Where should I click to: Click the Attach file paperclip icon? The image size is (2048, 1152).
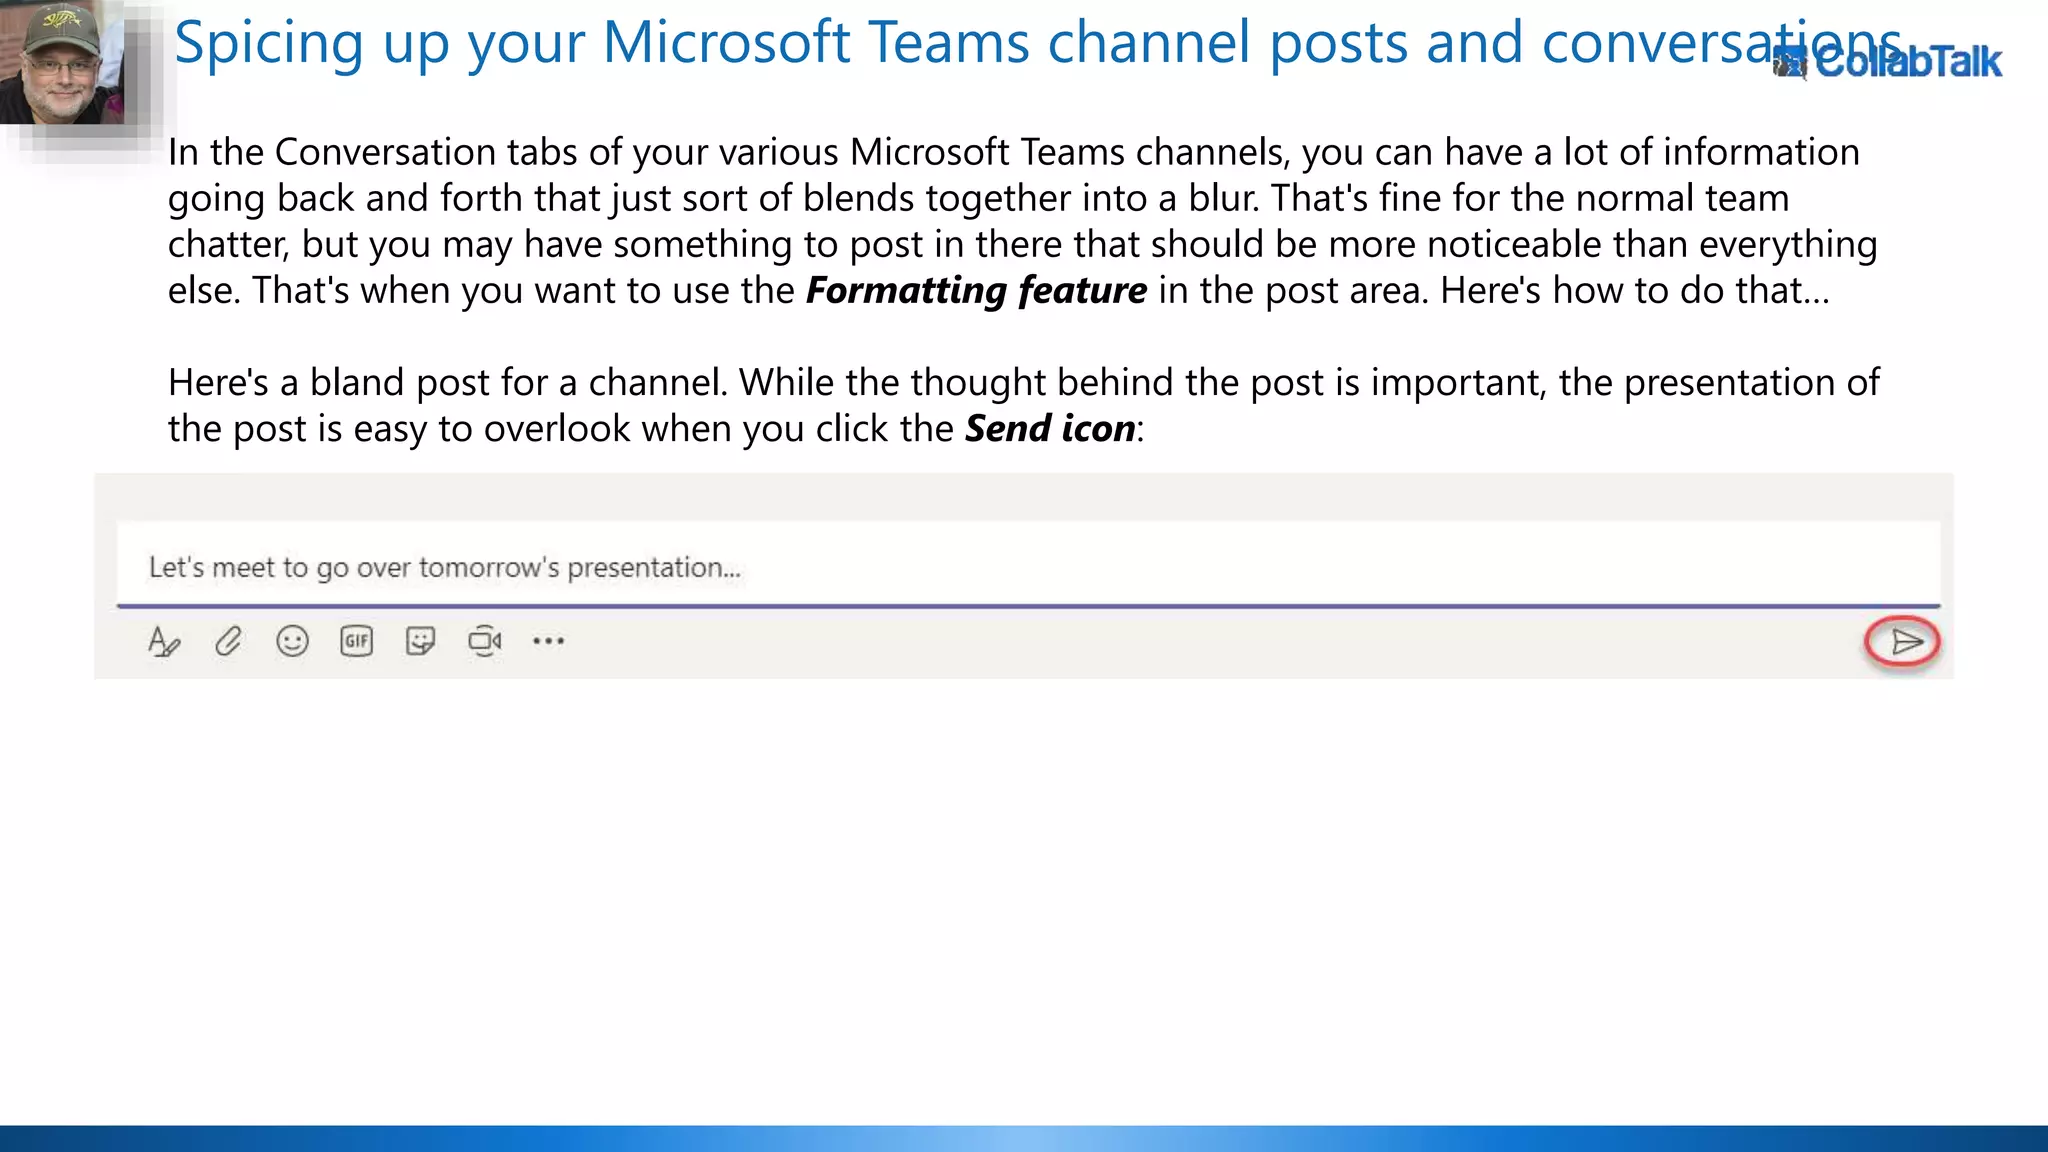228,641
